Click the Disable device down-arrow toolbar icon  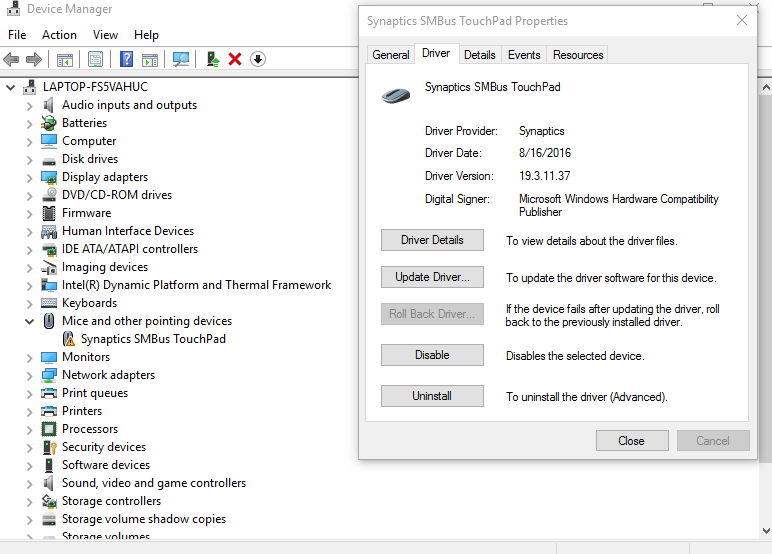coord(257,59)
